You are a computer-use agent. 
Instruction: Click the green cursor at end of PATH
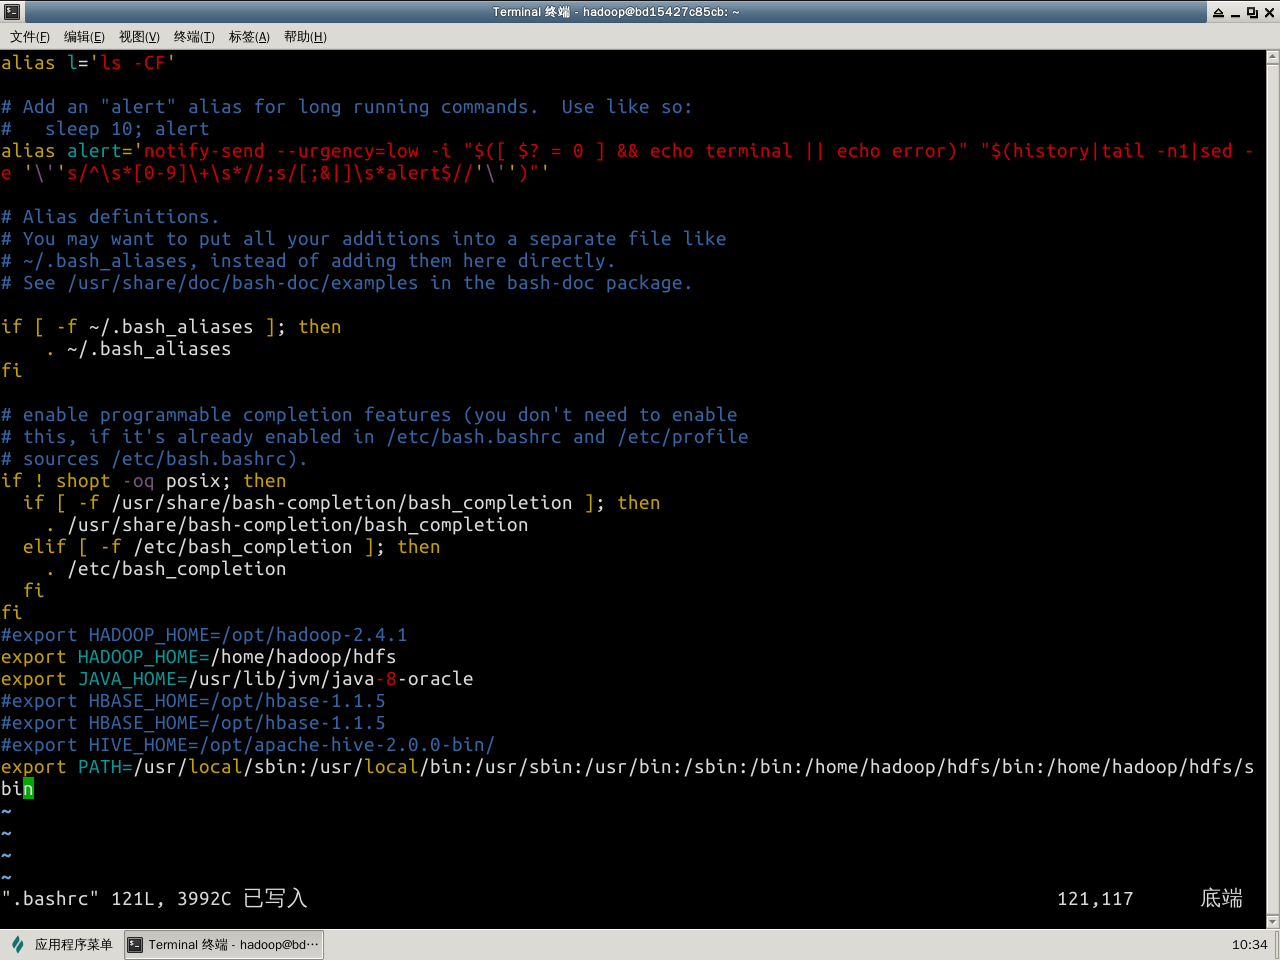[28, 789]
